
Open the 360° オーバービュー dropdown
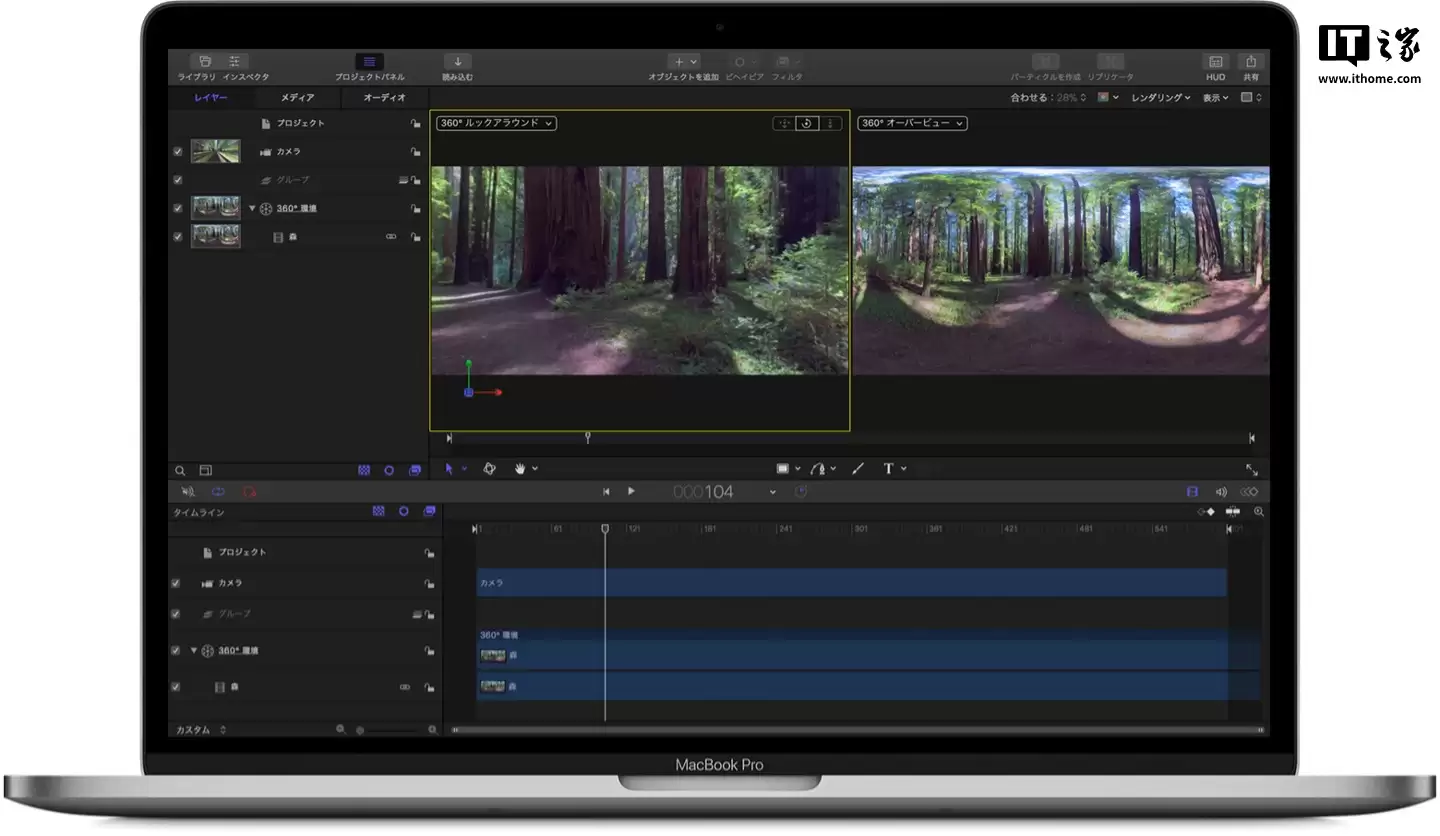click(910, 123)
